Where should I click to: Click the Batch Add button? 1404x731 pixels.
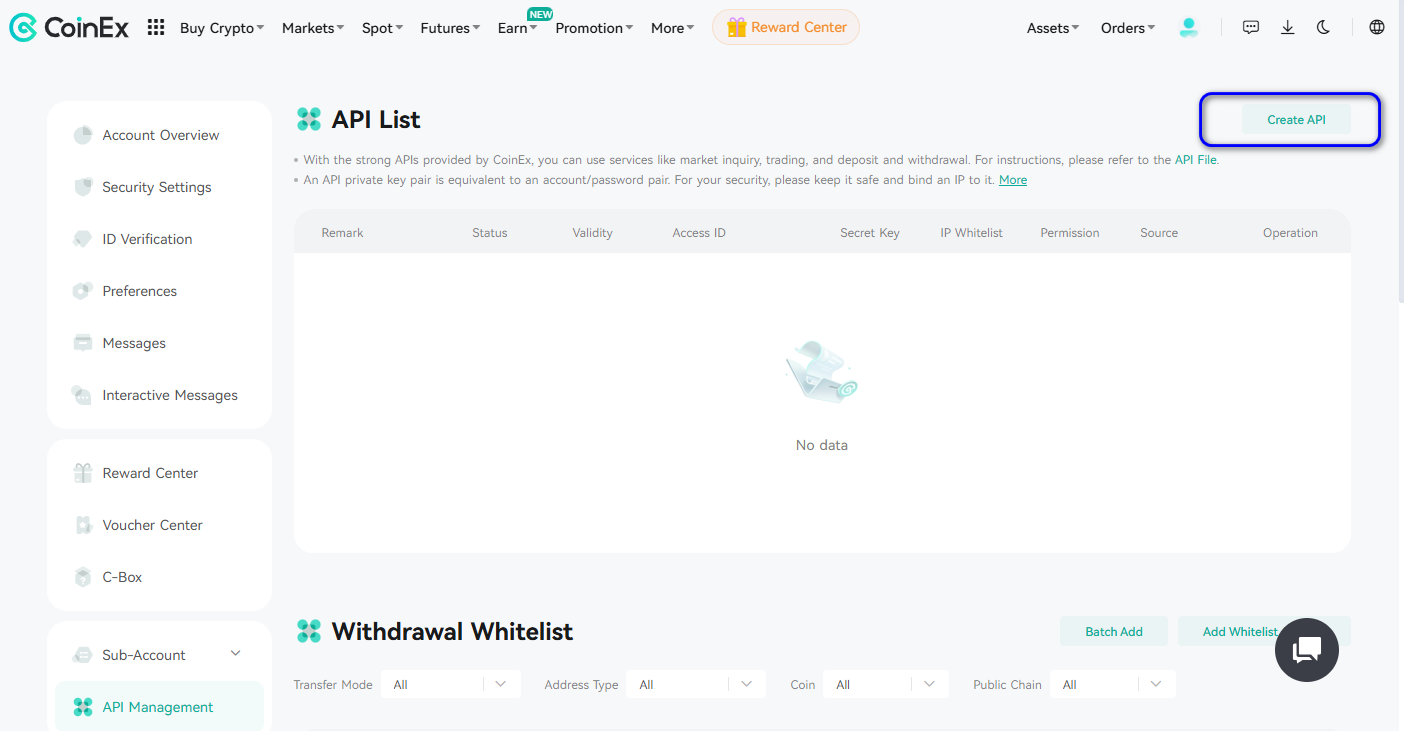coord(1114,632)
